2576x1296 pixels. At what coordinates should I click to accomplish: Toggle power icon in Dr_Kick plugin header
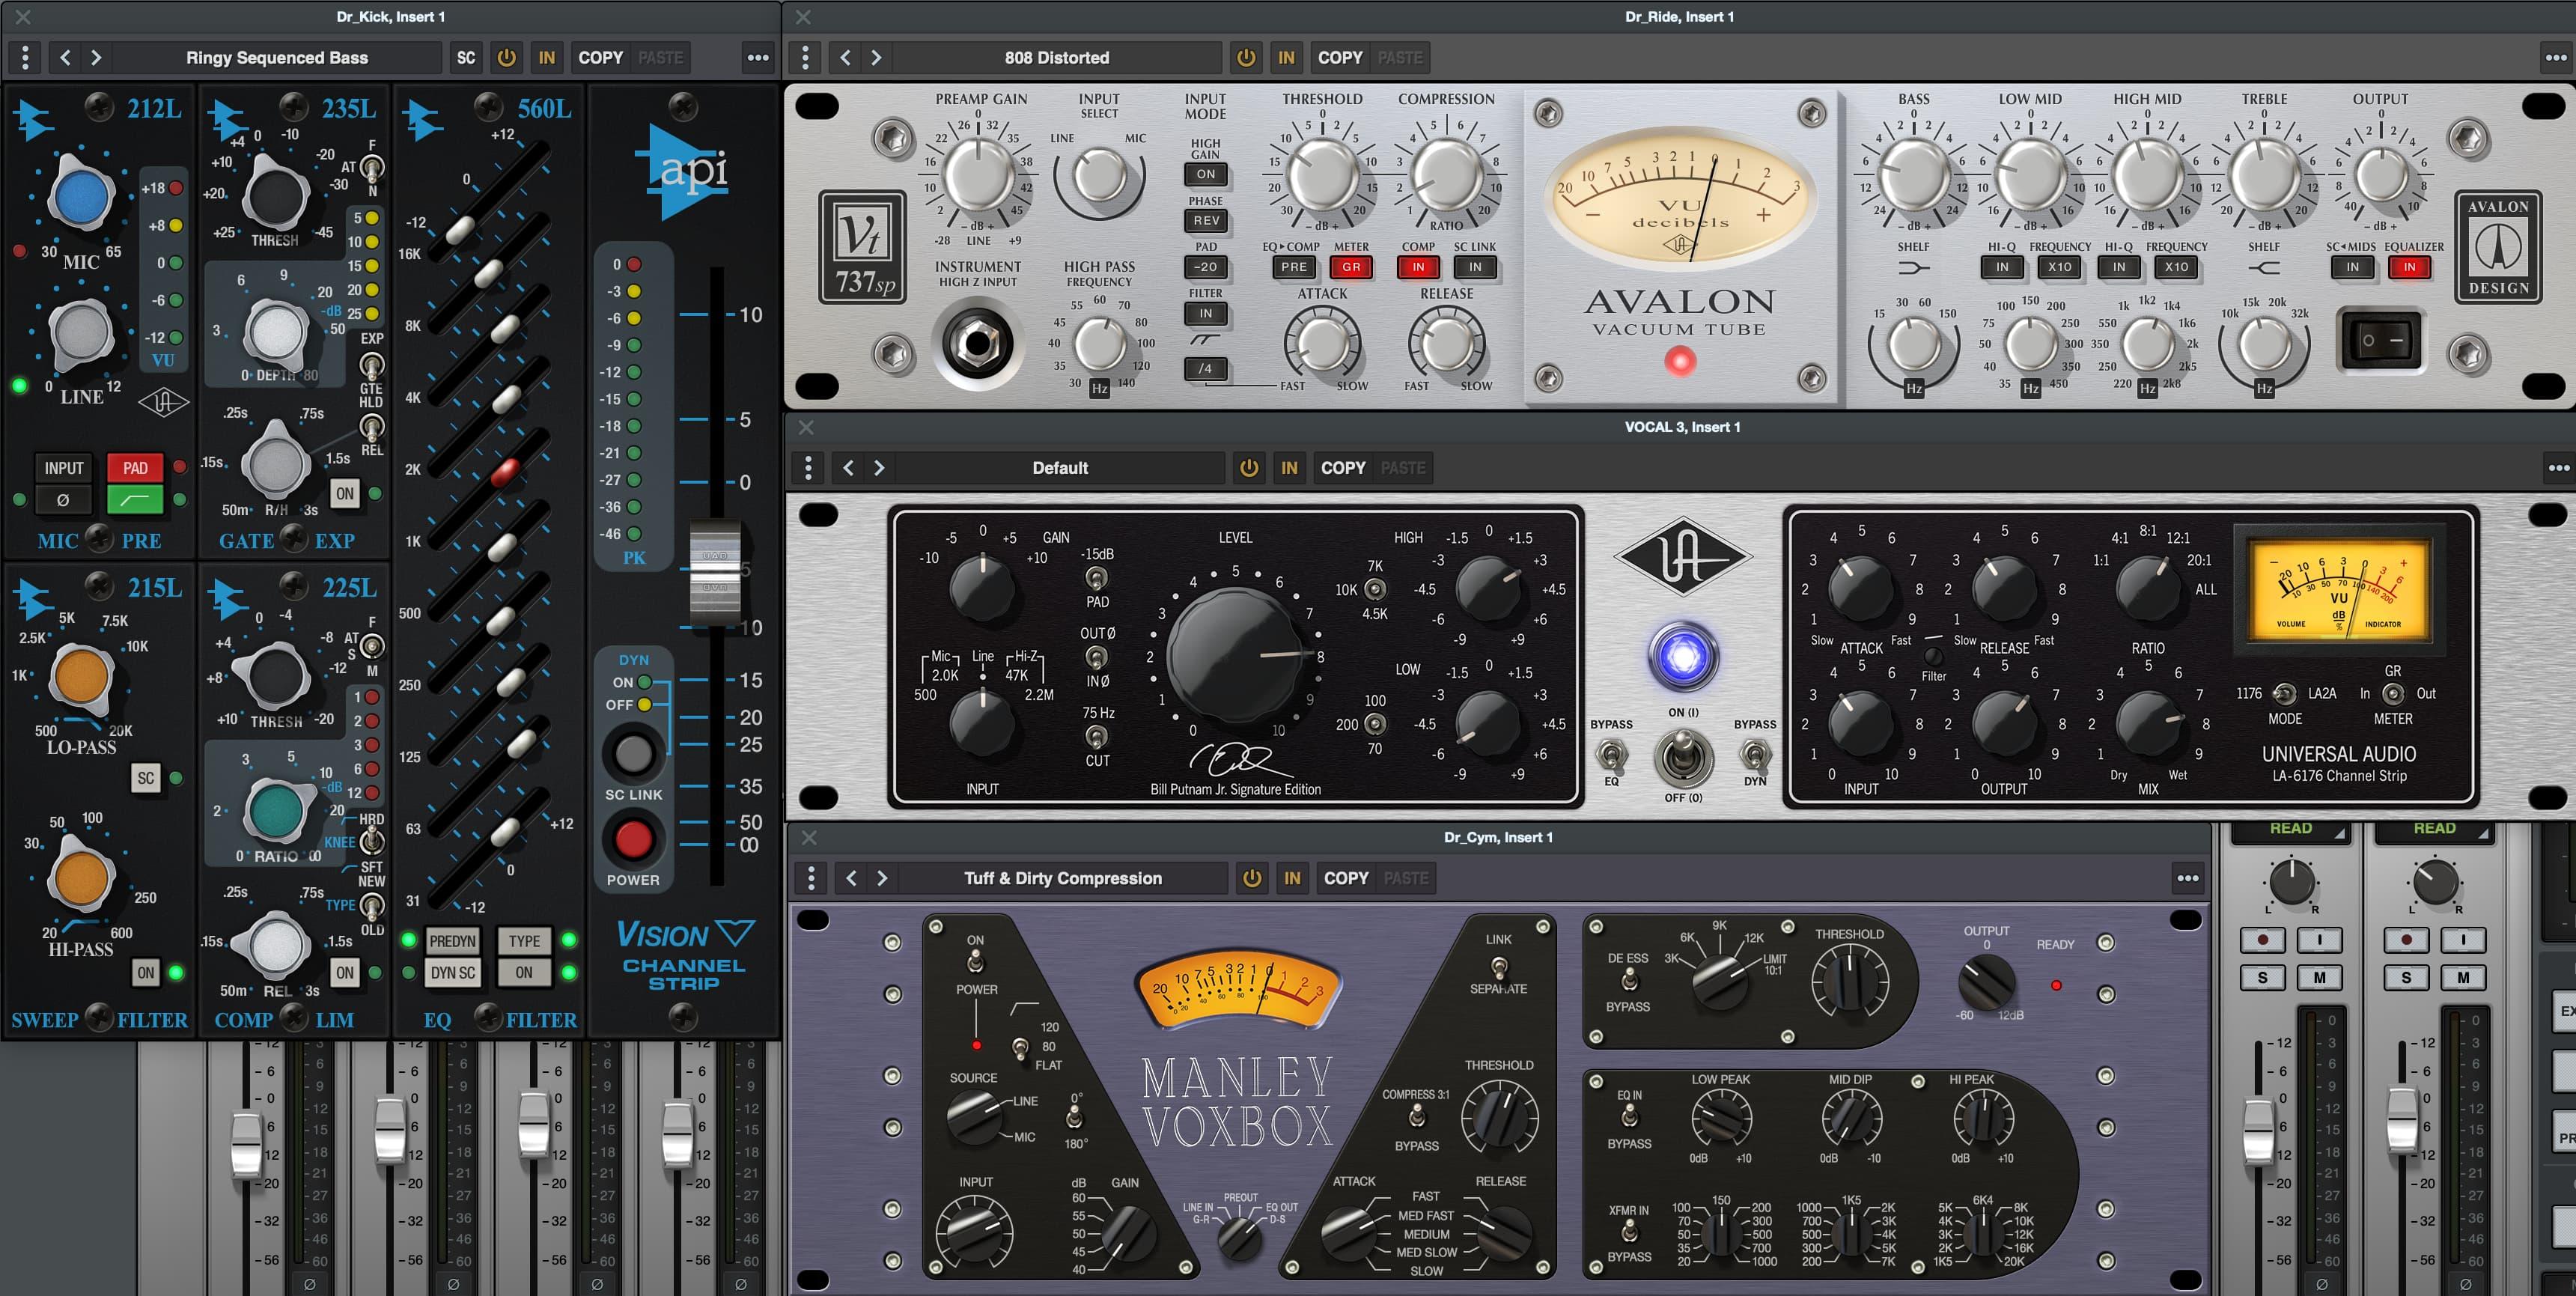(507, 58)
